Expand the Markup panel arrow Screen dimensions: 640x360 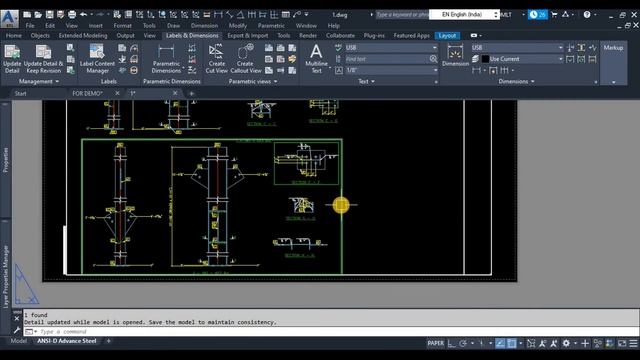[x=613, y=82]
